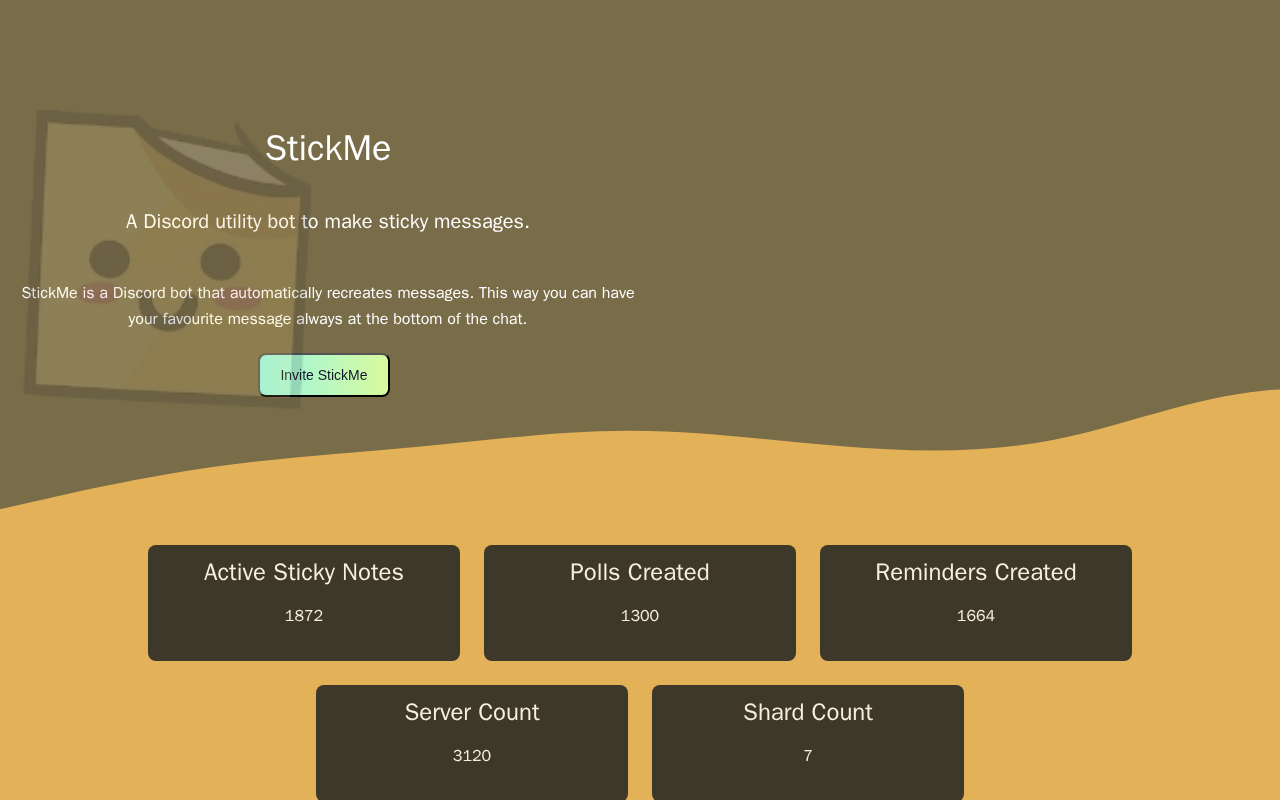Select the value 1300
The height and width of the screenshot is (800, 1280).
(x=640, y=616)
